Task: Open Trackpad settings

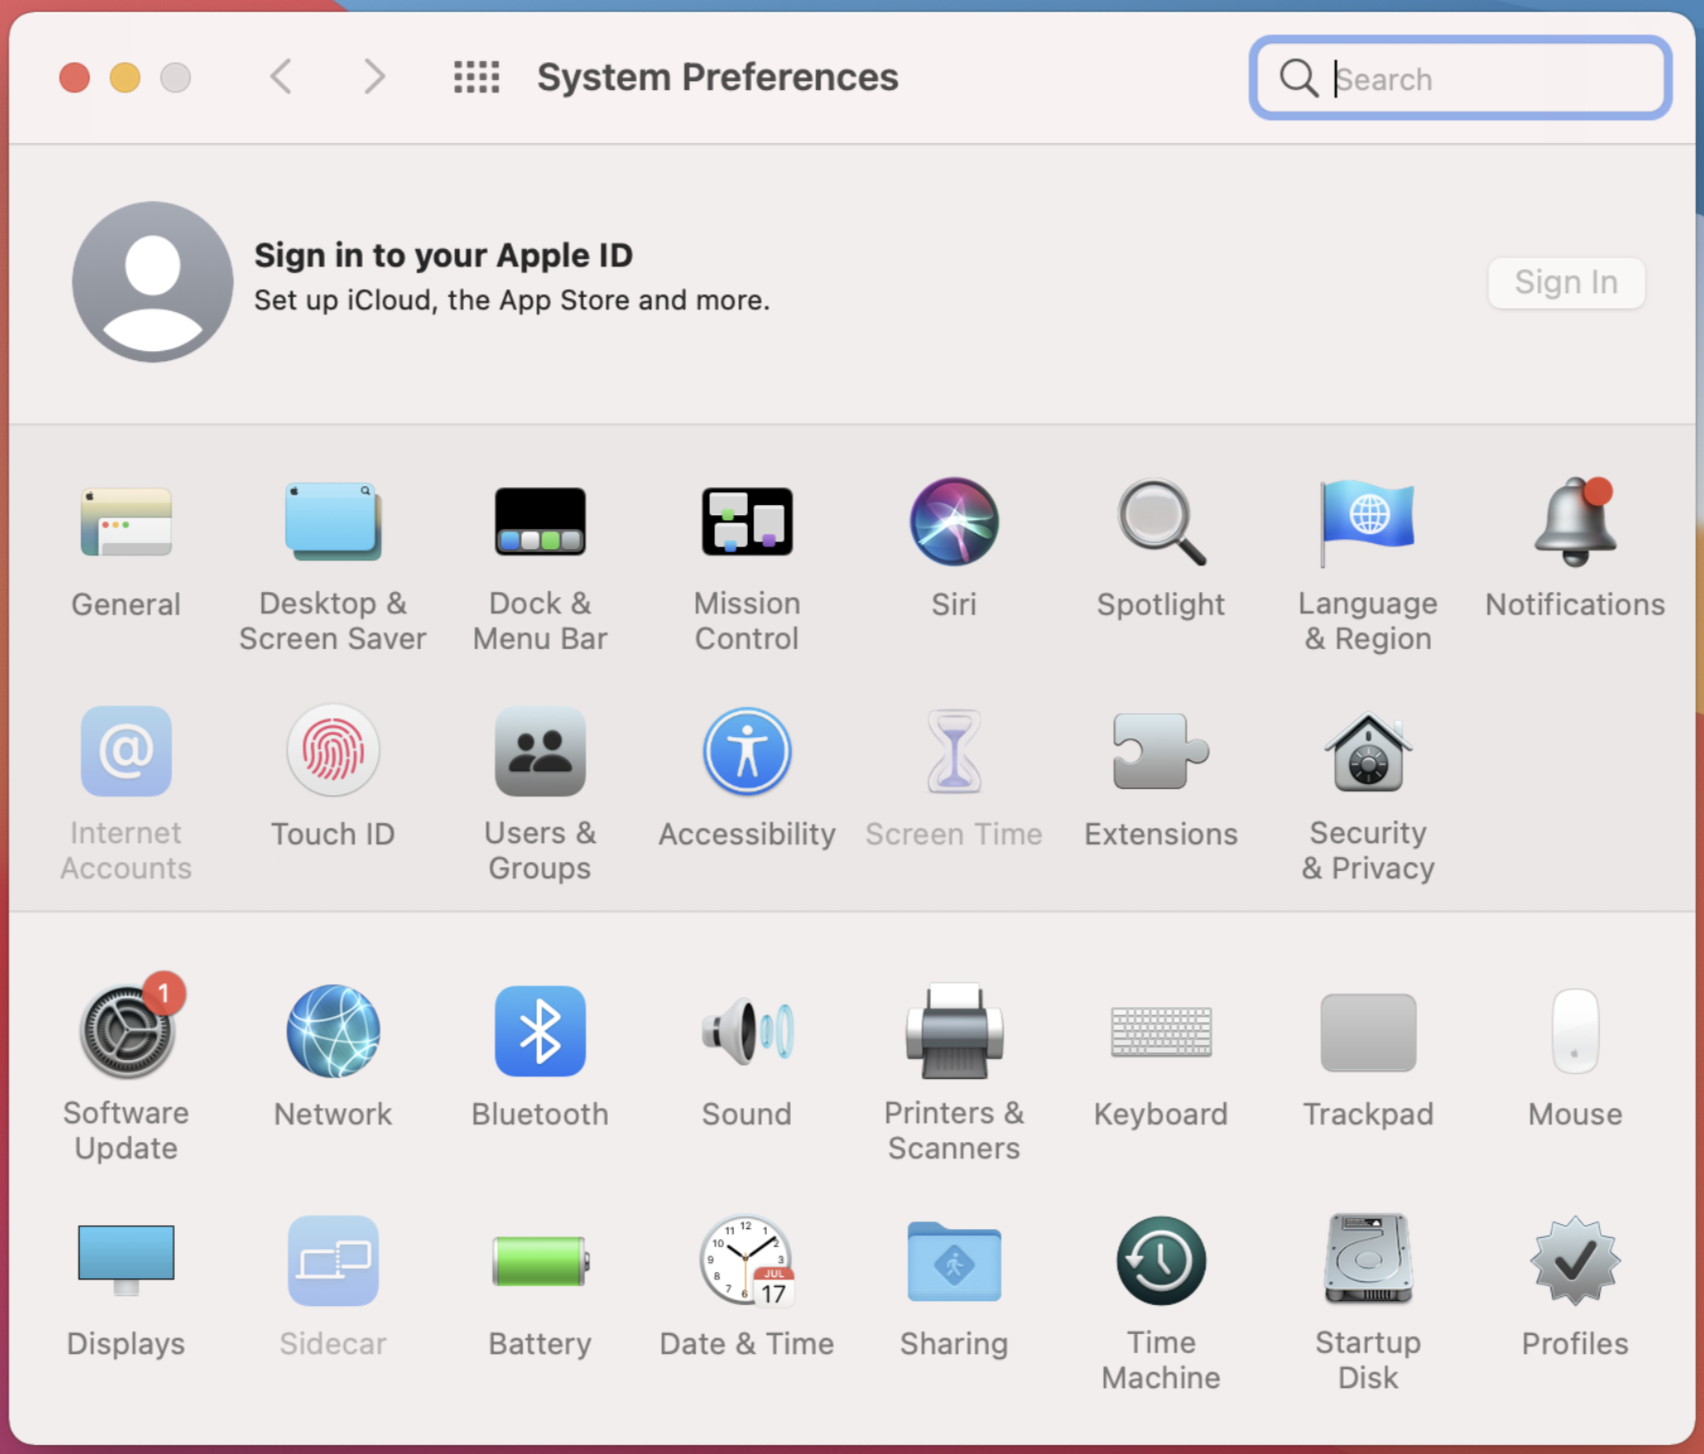Action: 1368,1031
